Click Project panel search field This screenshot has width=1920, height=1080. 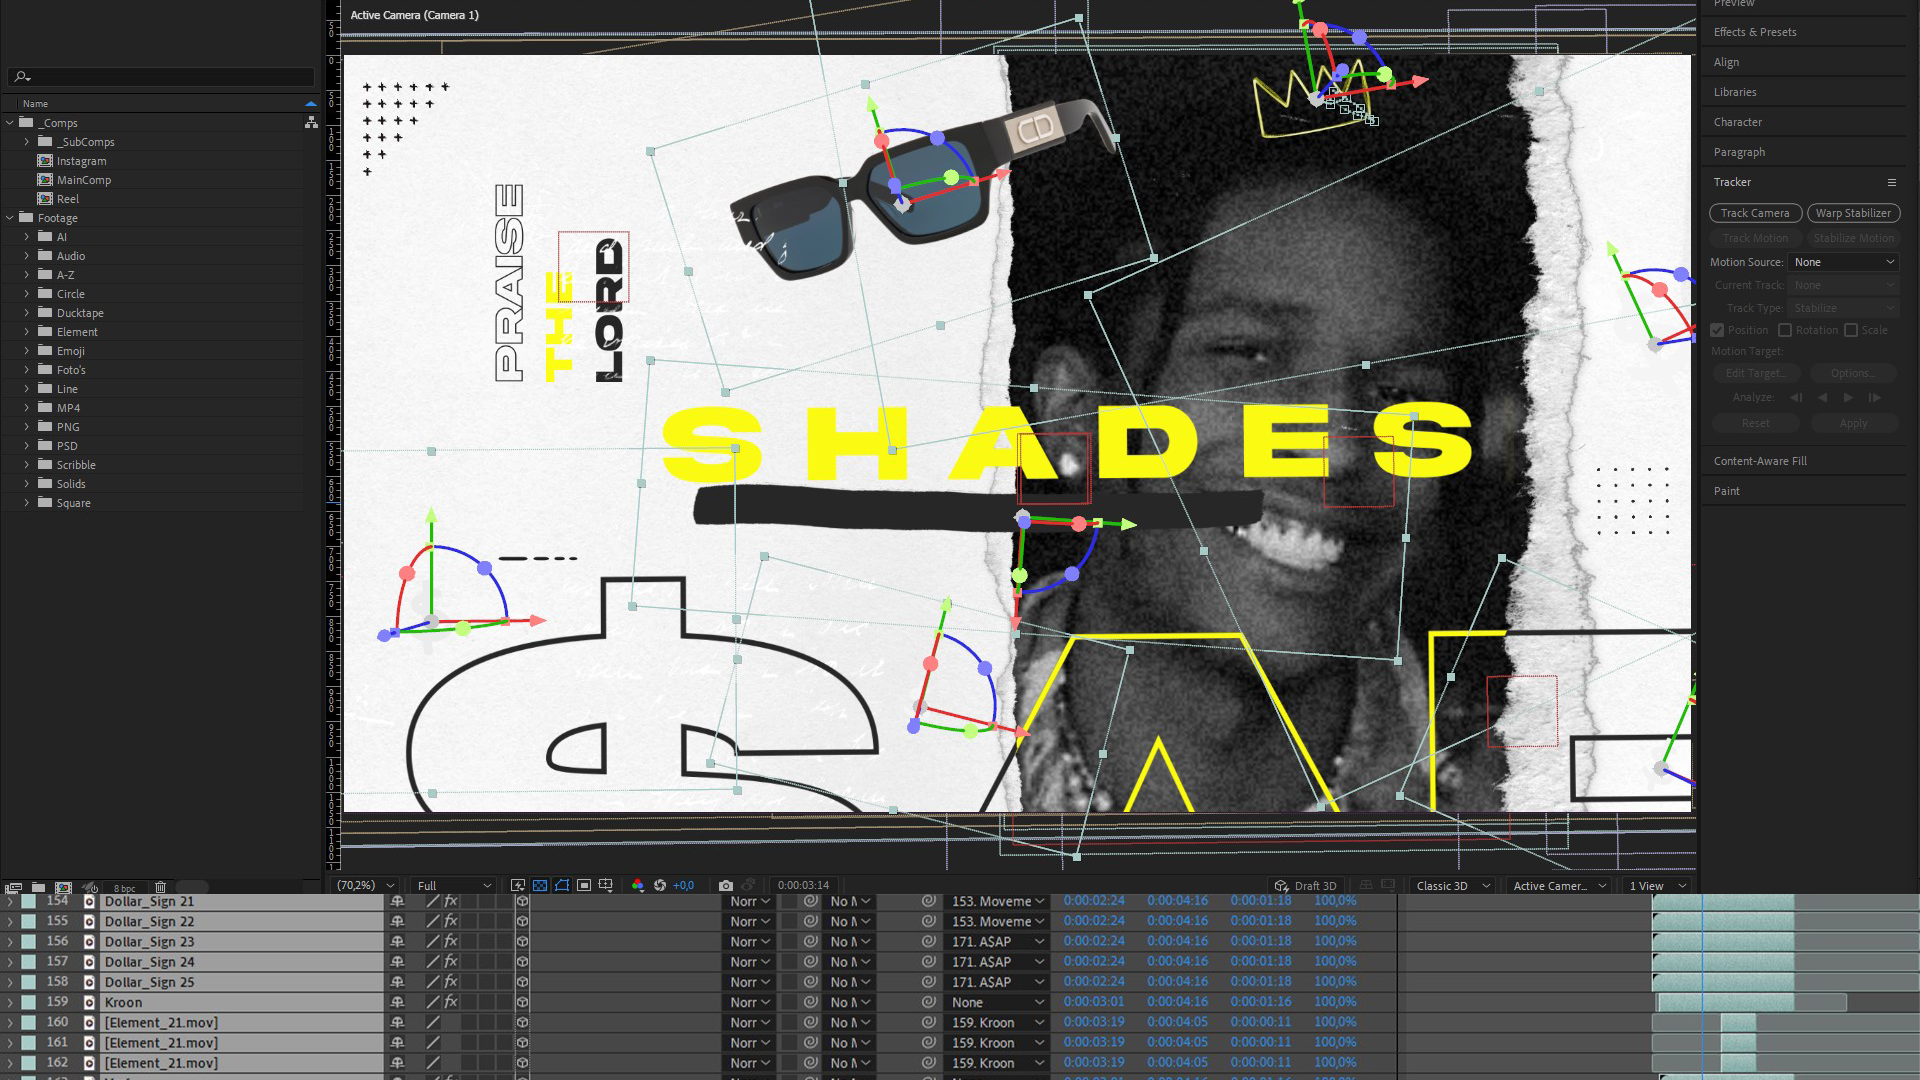point(161,77)
